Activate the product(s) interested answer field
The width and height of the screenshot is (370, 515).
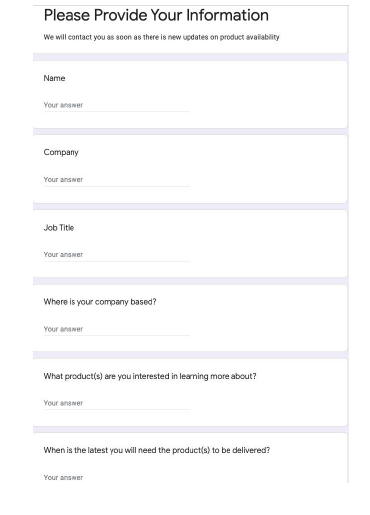pyautogui.click(x=117, y=403)
